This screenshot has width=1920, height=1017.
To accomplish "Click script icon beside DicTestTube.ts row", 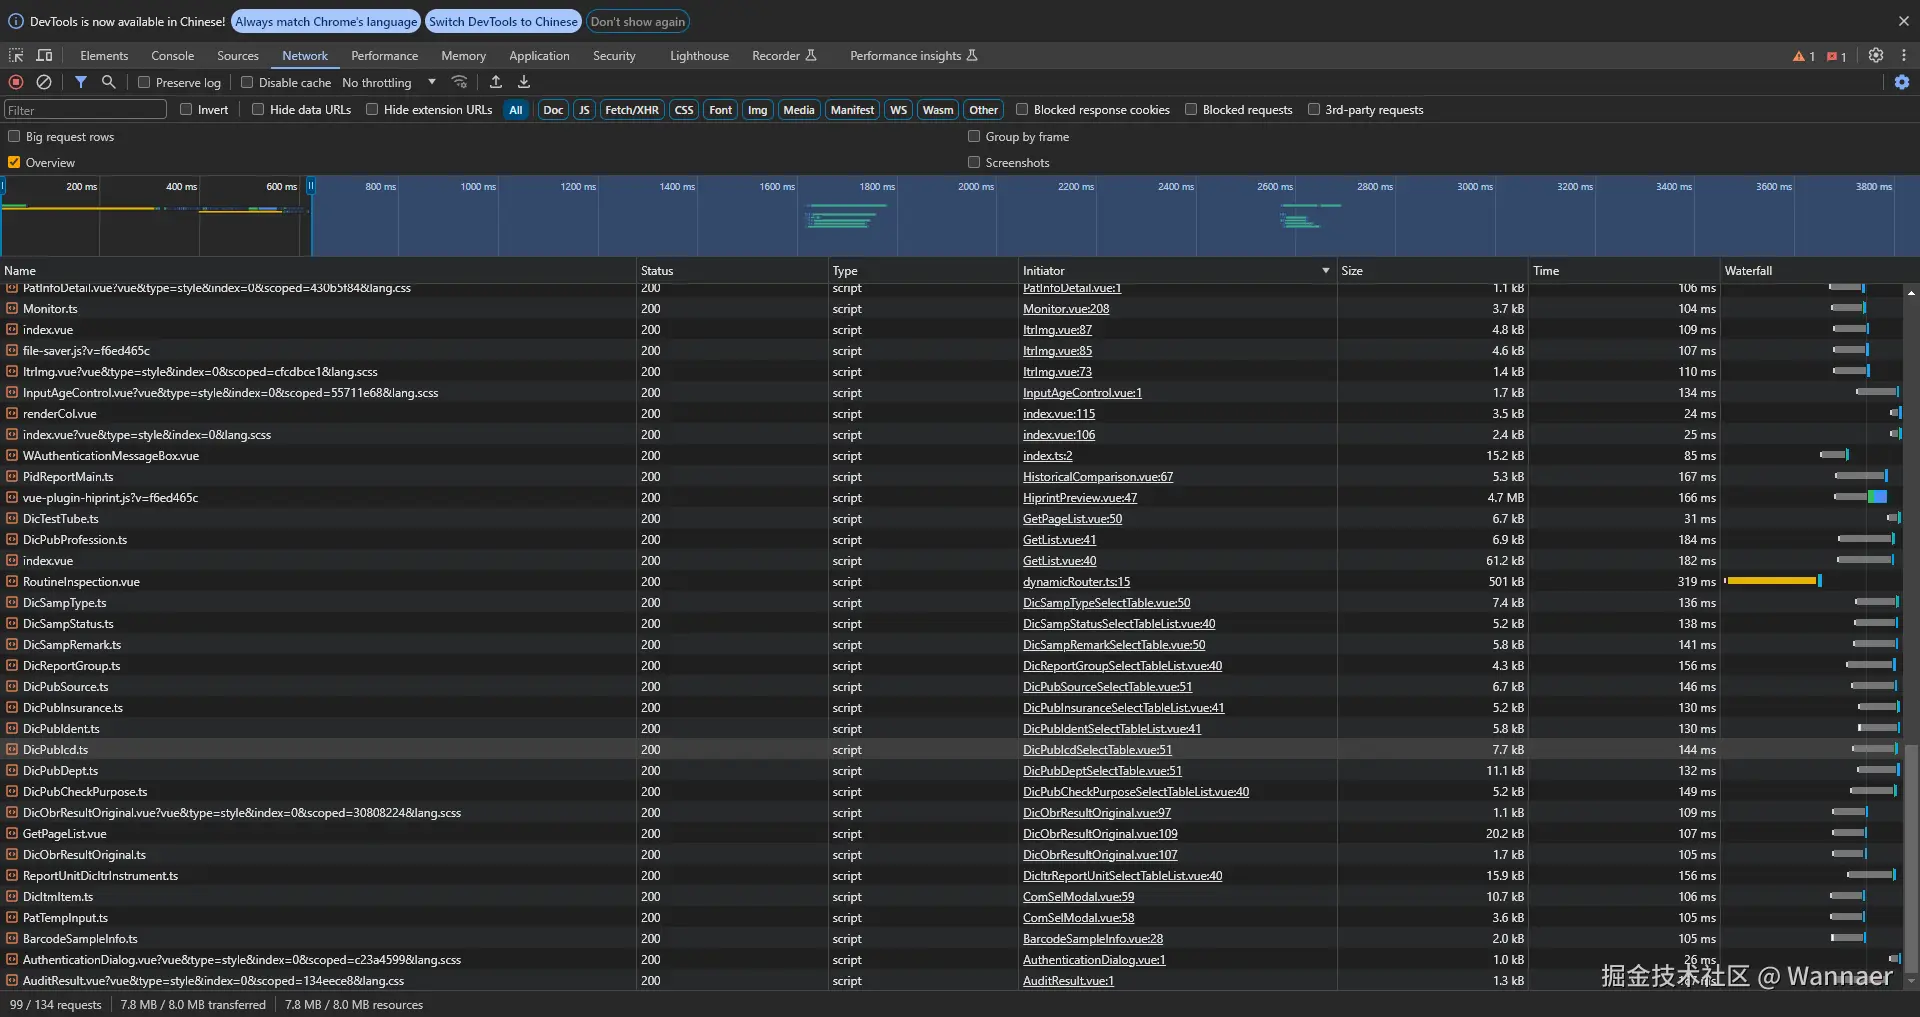I will pyautogui.click(x=12, y=519).
